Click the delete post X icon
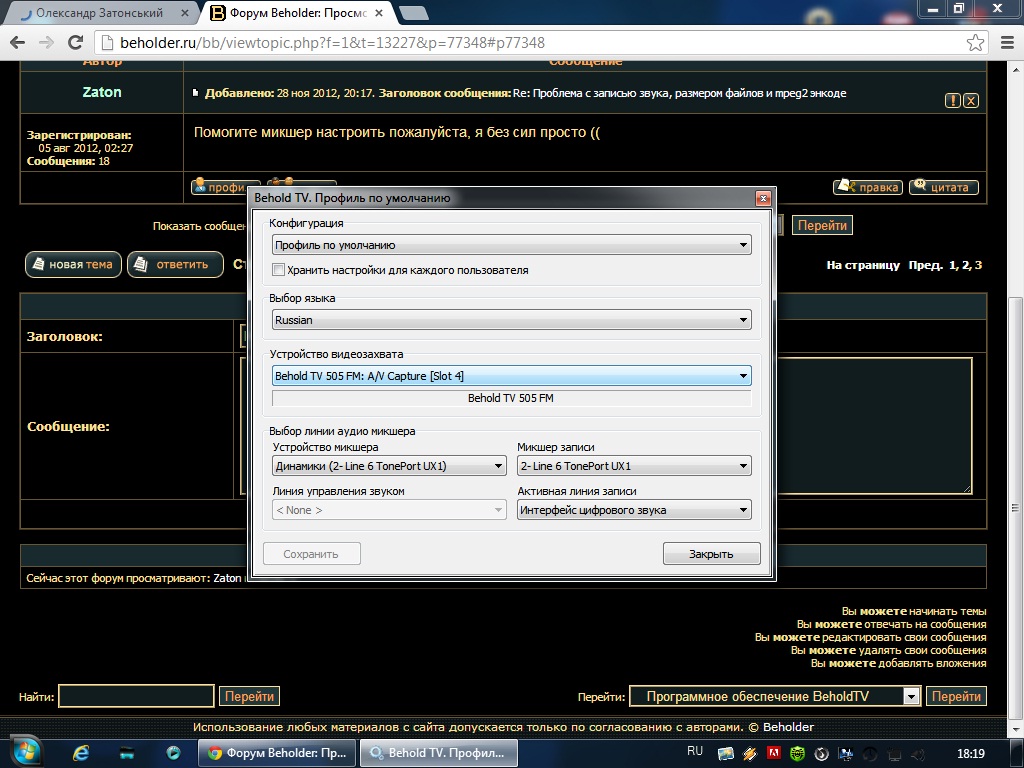The width and height of the screenshot is (1024, 768). tap(971, 101)
